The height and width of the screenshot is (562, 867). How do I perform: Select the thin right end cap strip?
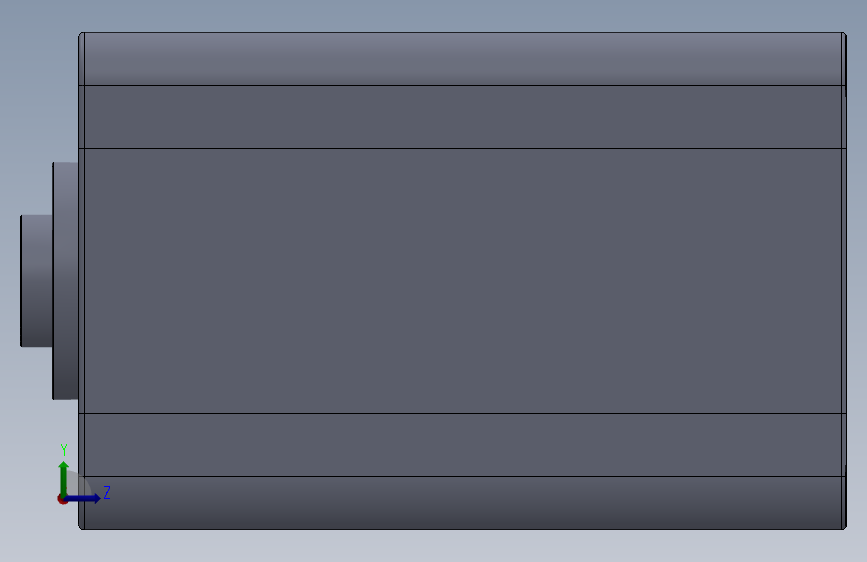click(844, 281)
